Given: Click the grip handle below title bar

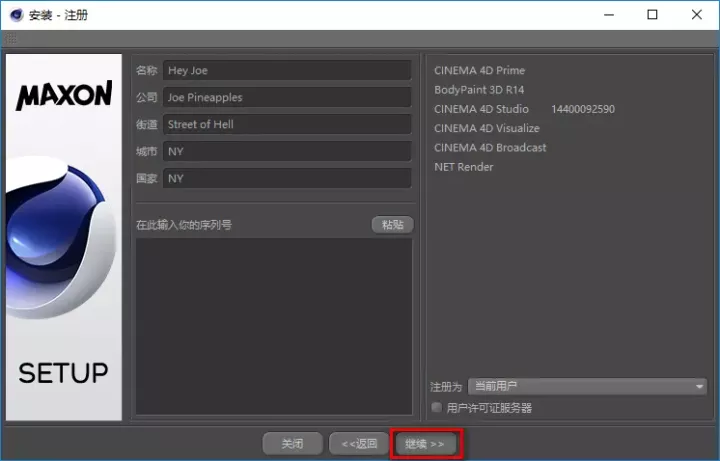Looking at the screenshot, I should [x=10, y=38].
